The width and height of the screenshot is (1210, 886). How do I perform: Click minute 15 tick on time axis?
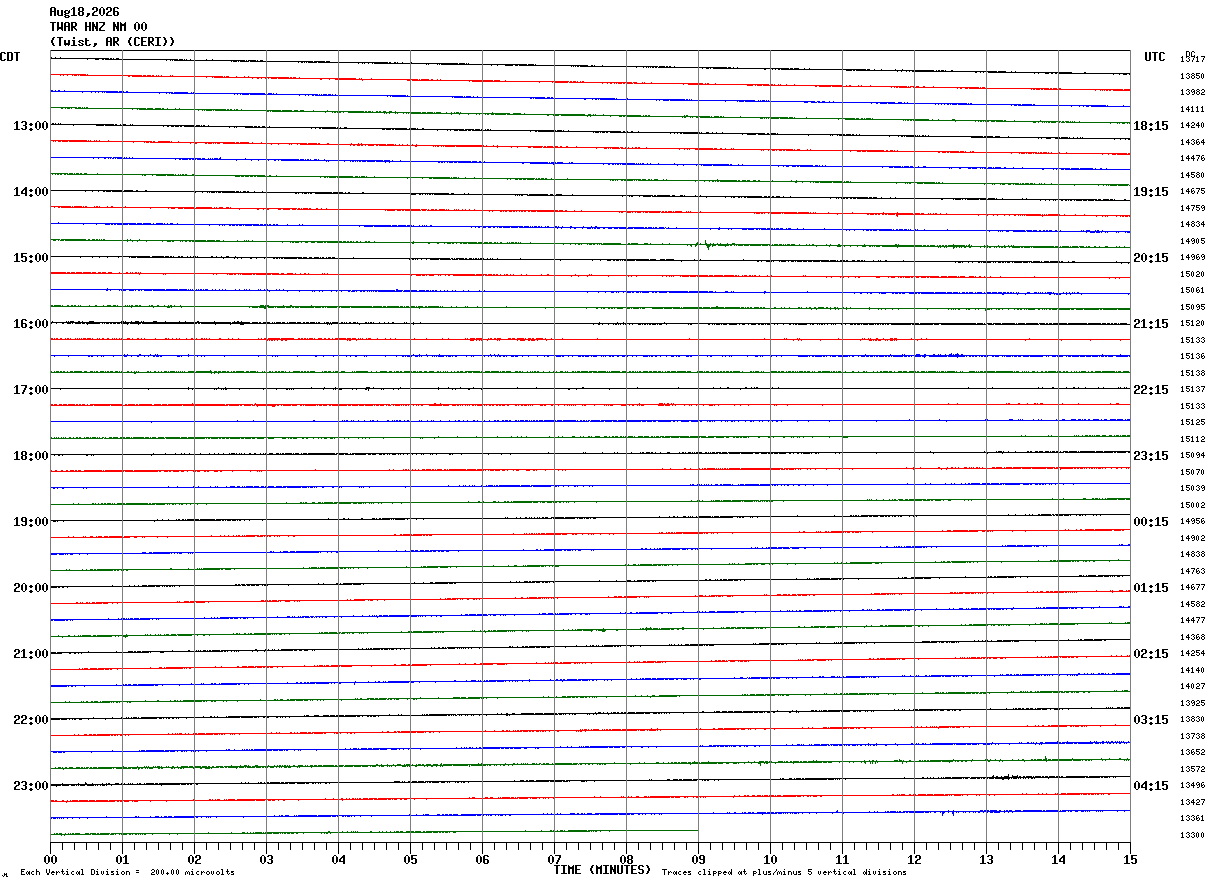click(1130, 859)
